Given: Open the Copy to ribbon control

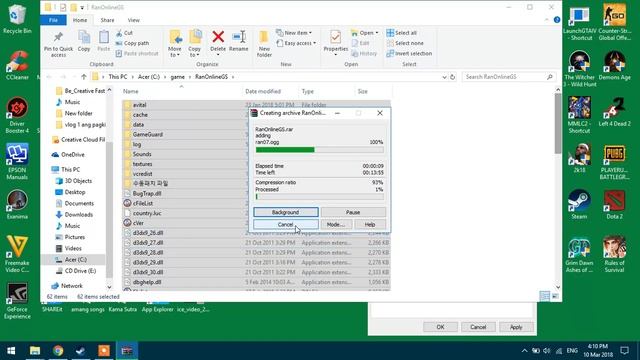Looking at the screenshot, I should point(195,44).
